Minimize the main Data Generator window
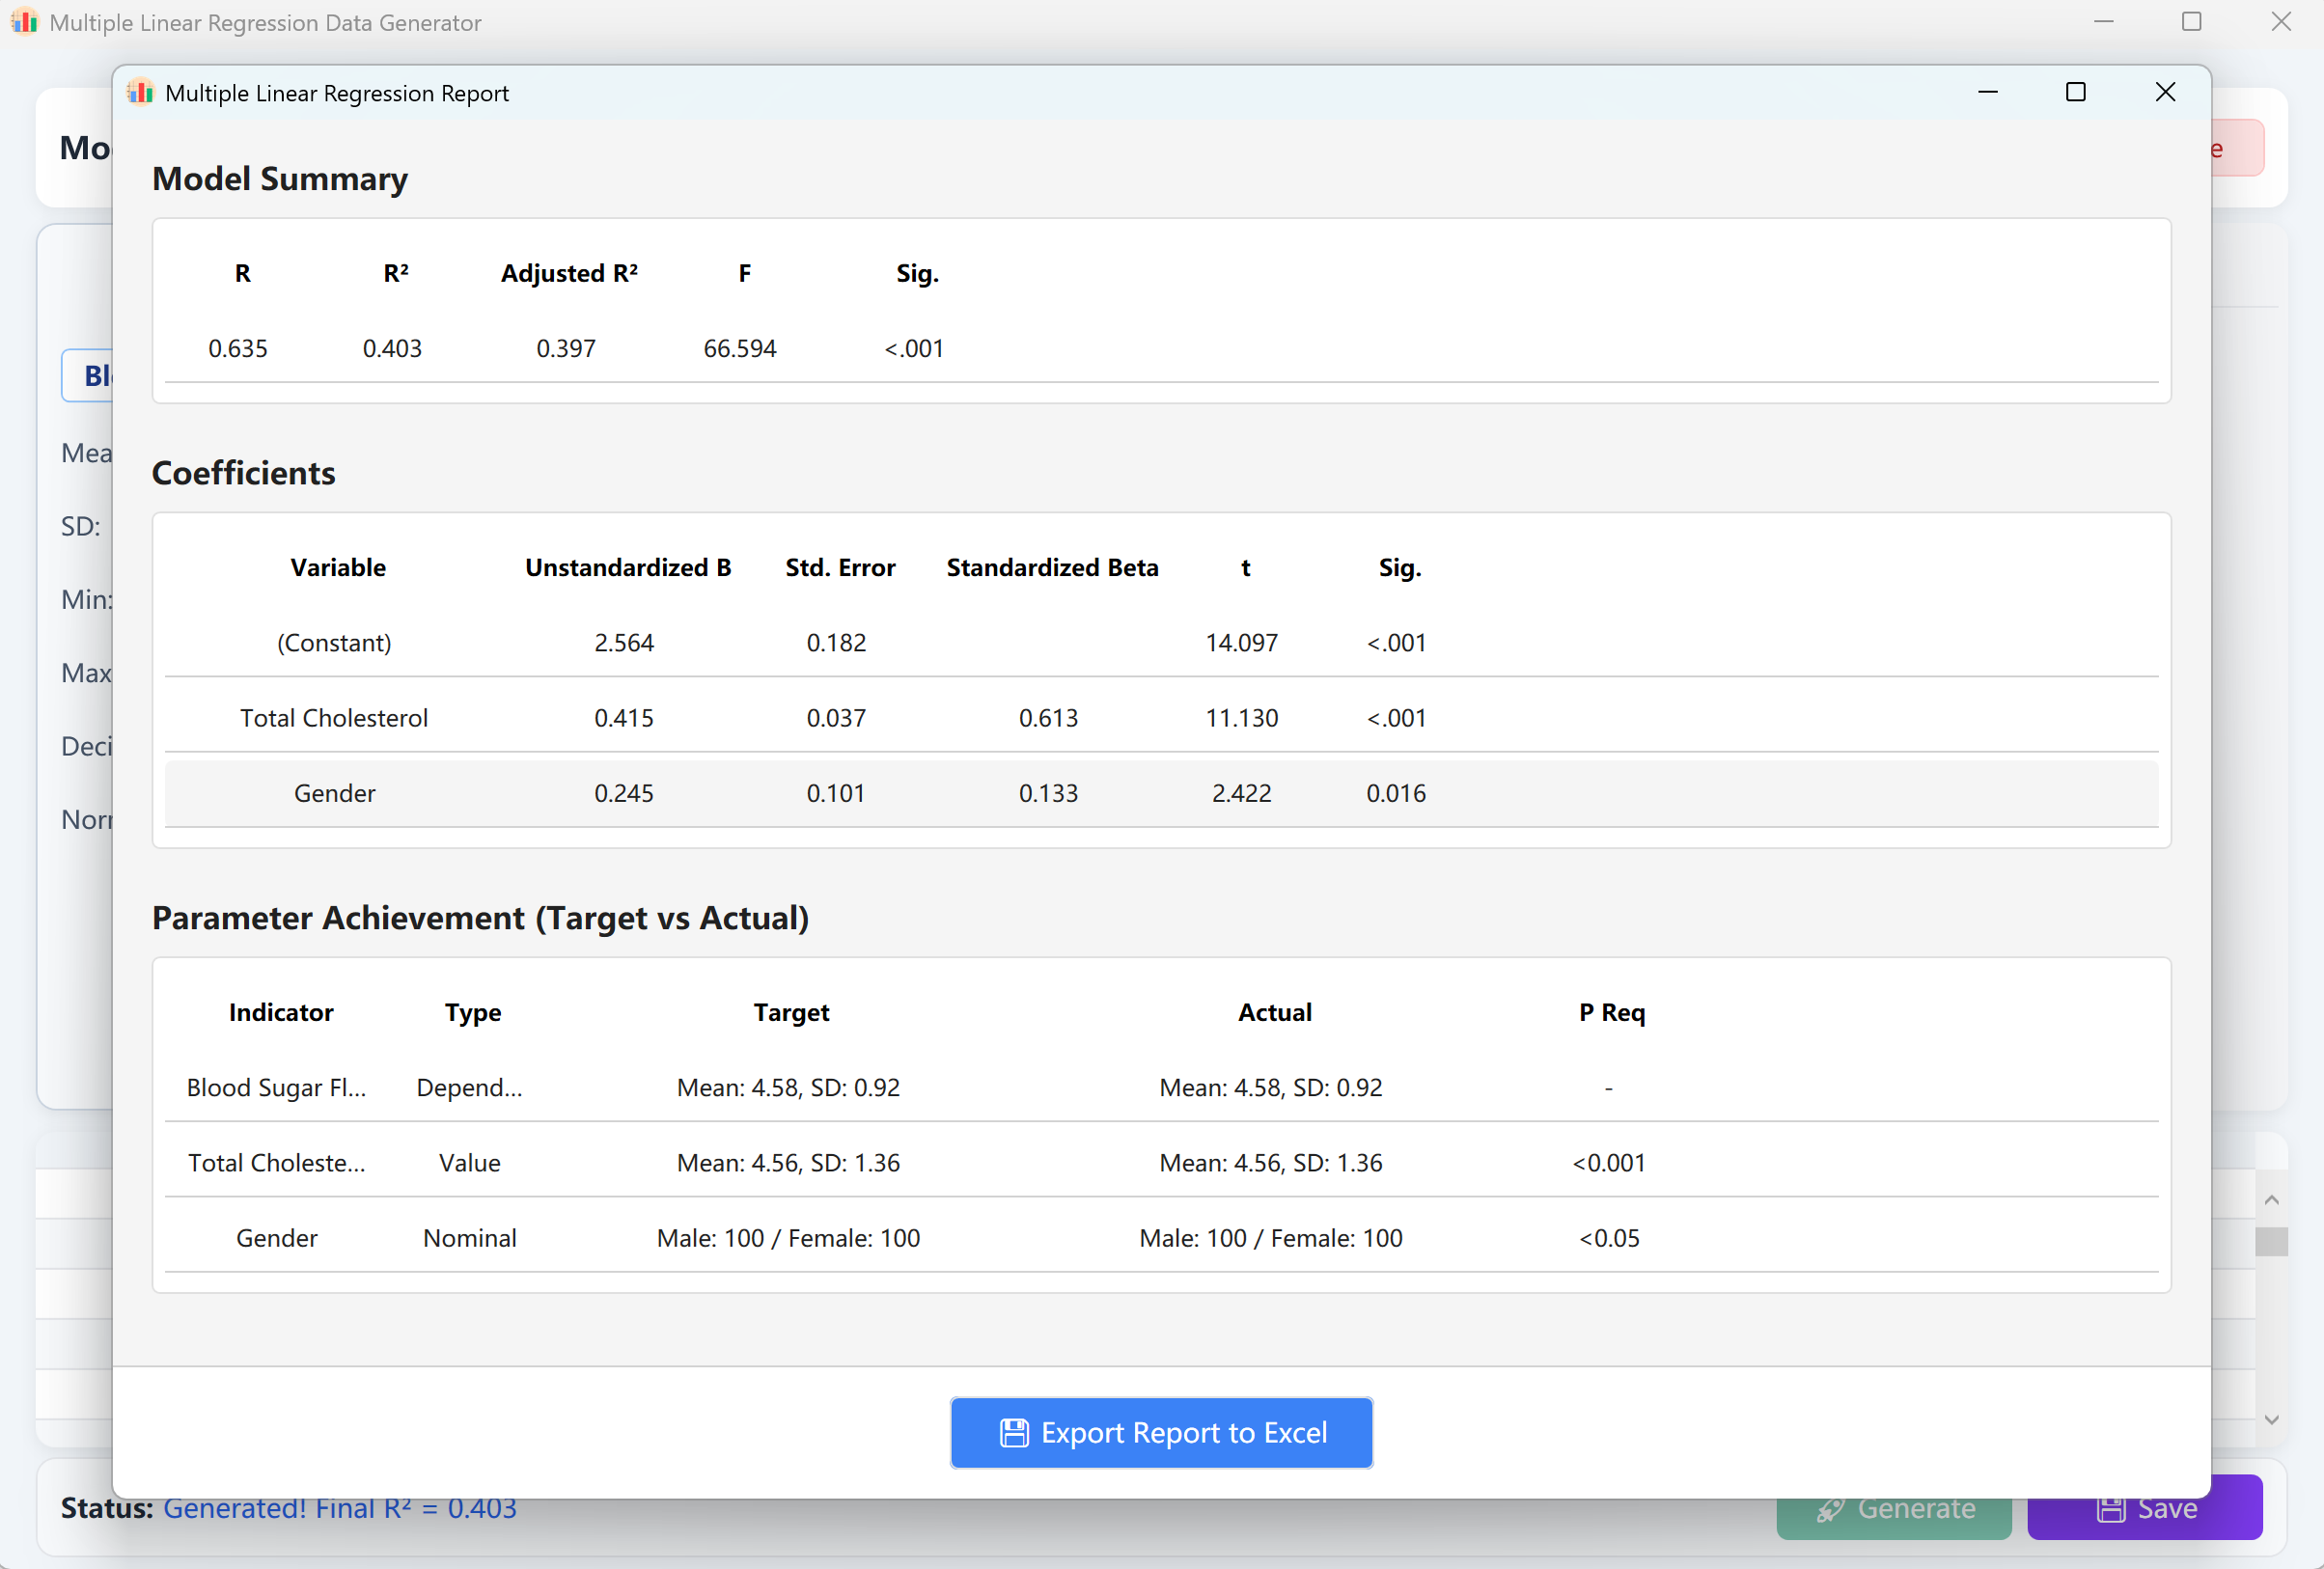The image size is (2324, 1569). (x=2104, y=21)
